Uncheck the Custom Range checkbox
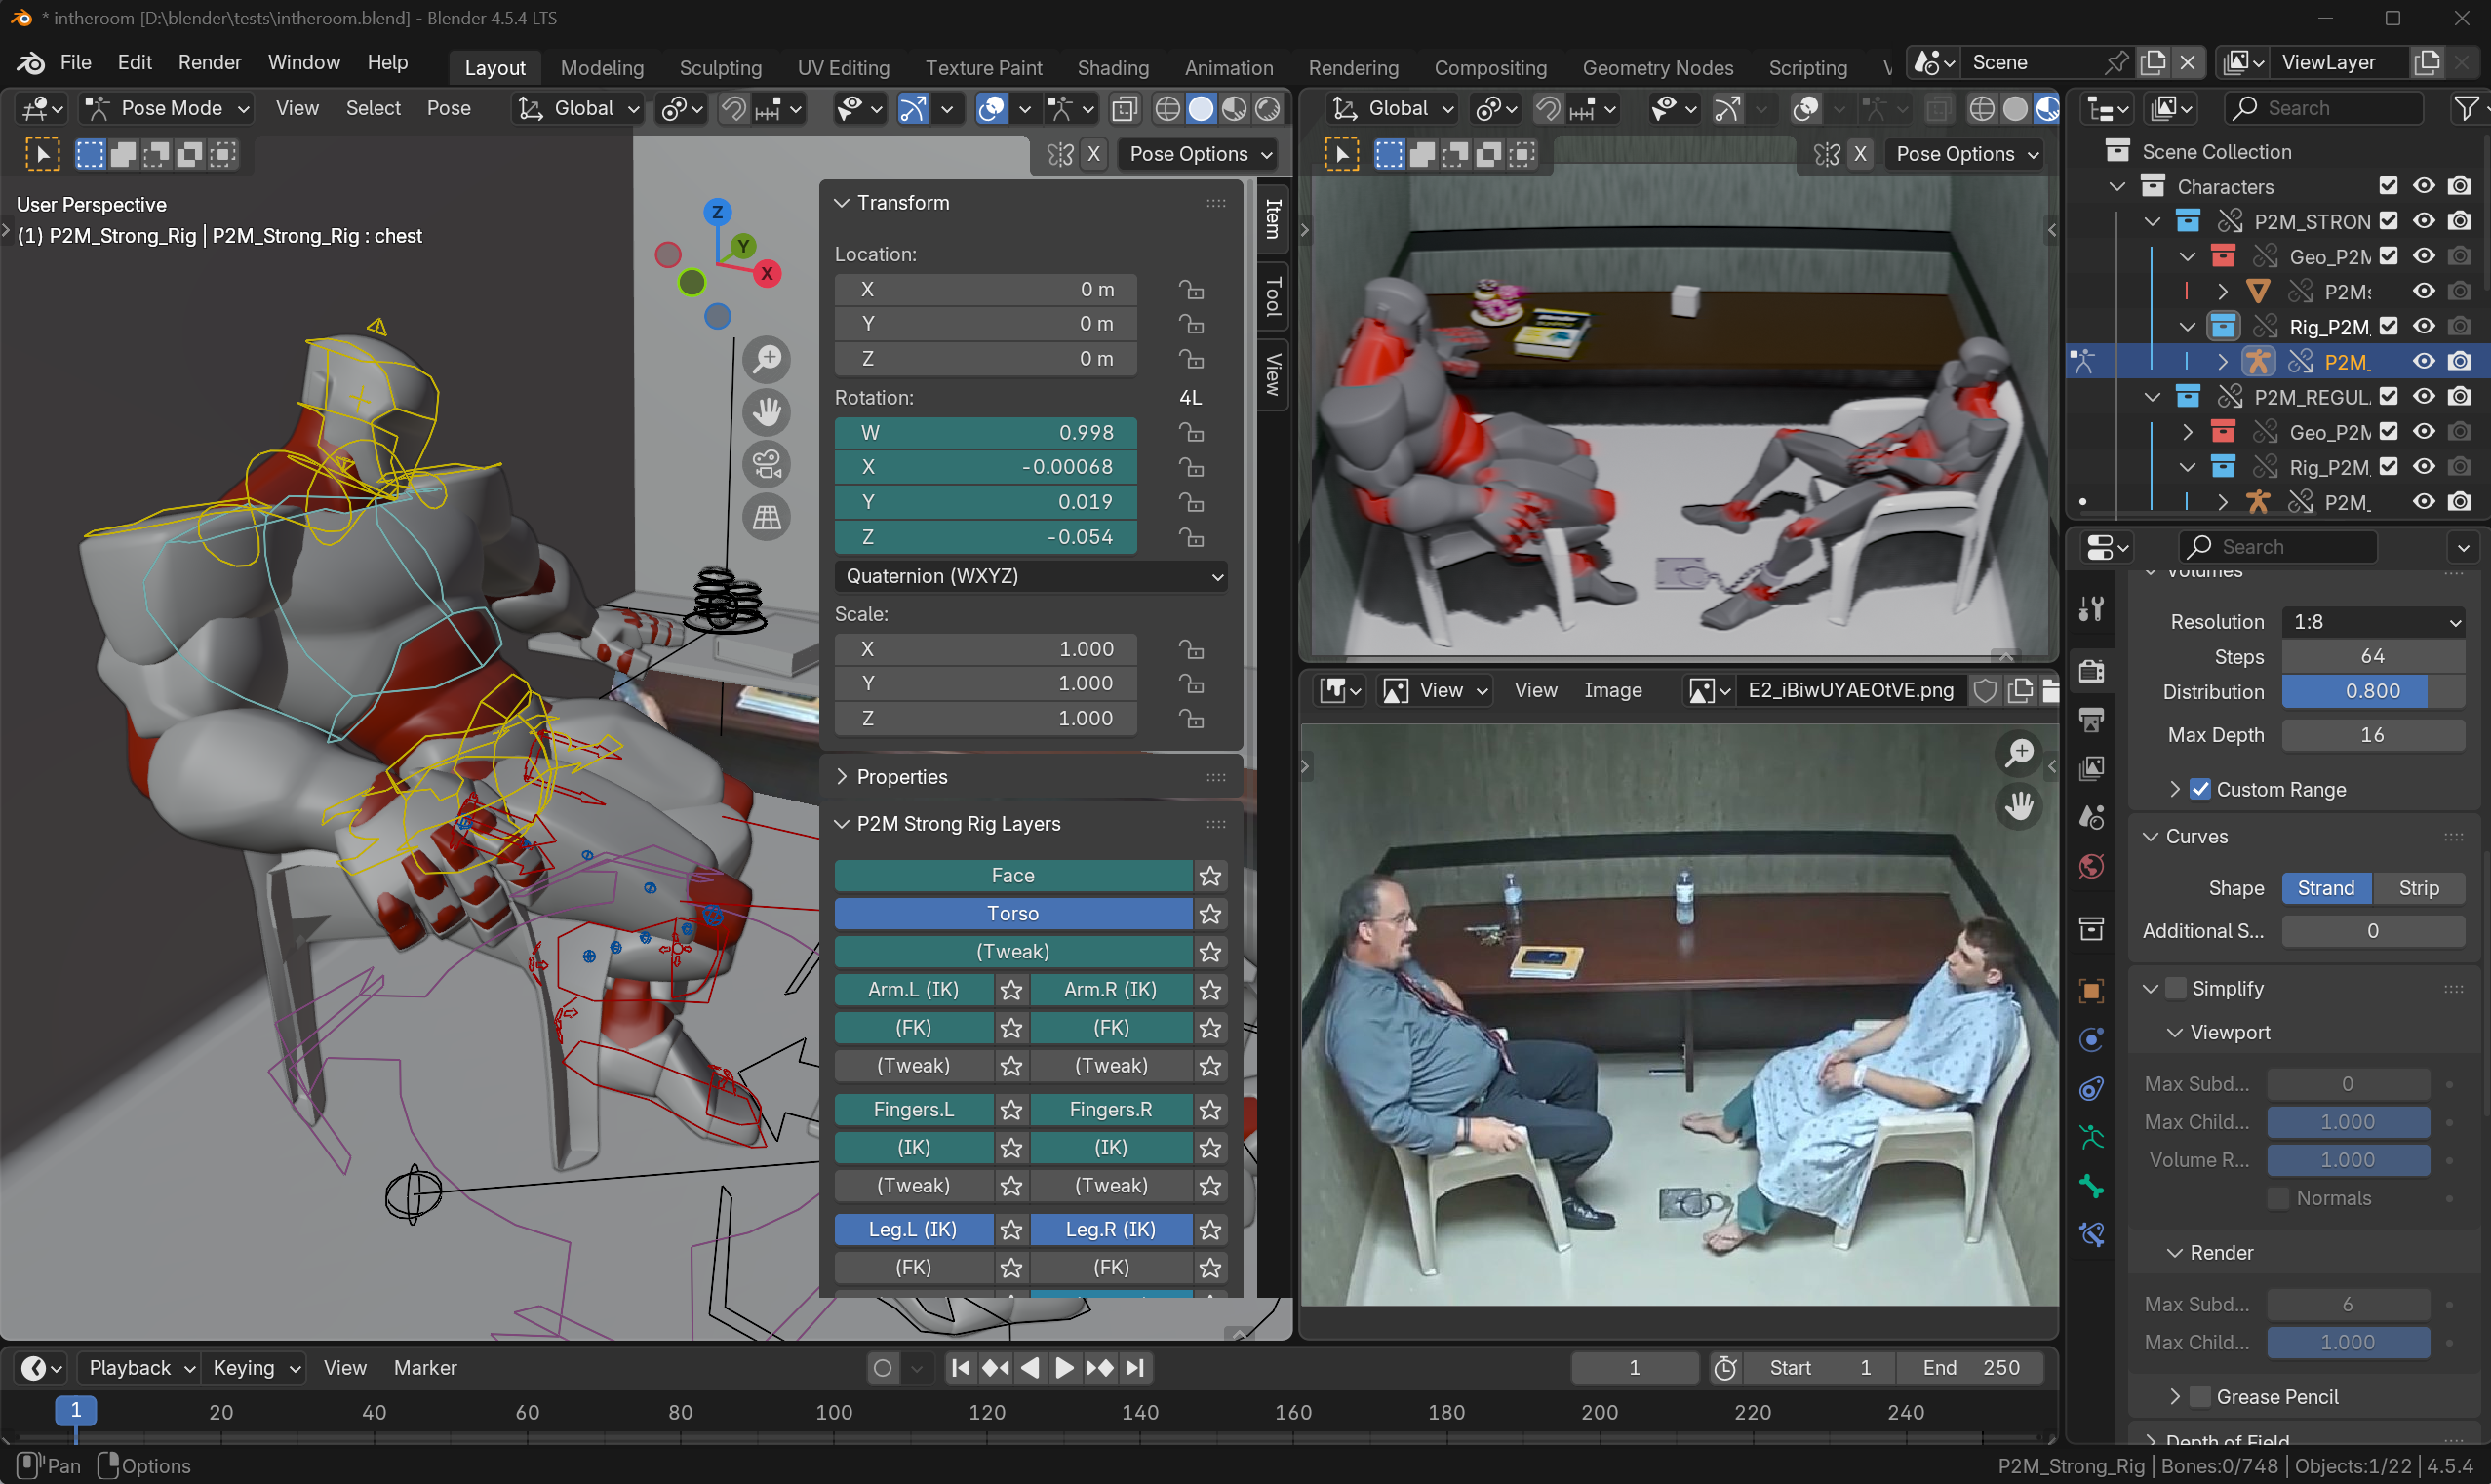2491x1484 pixels. coord(2200,790)
